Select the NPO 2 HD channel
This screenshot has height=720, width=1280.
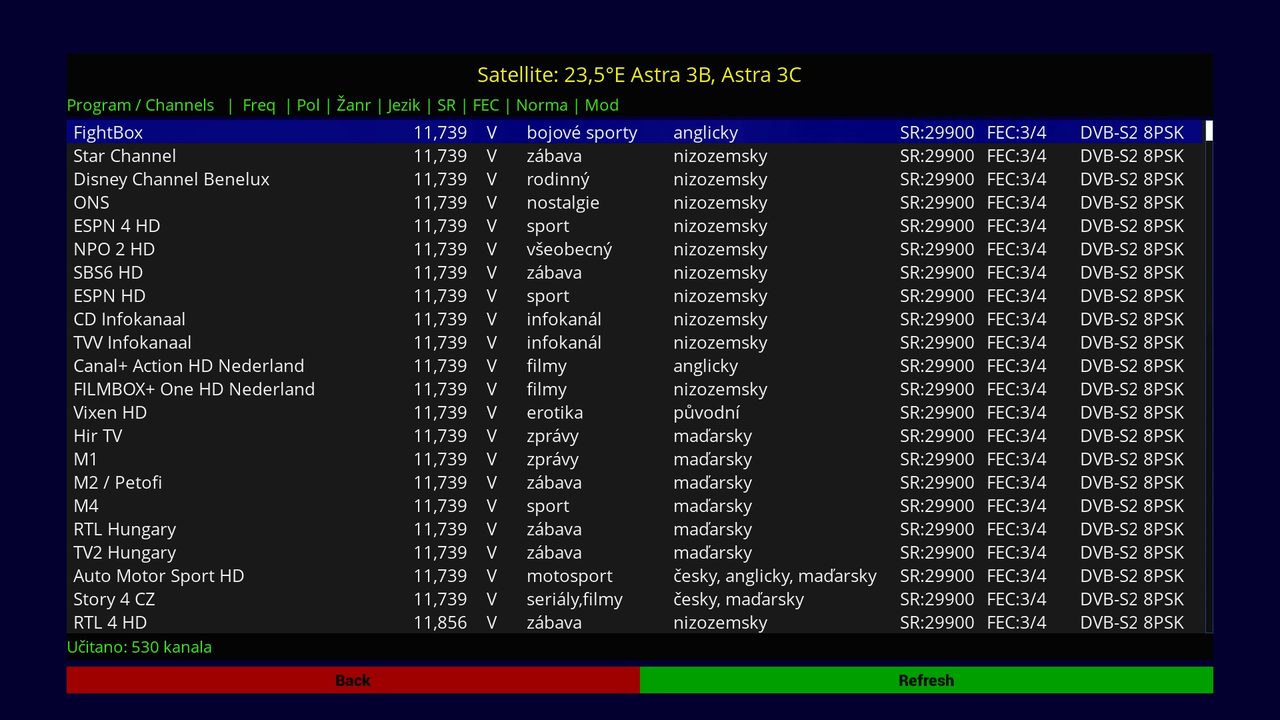coord(635,249)
